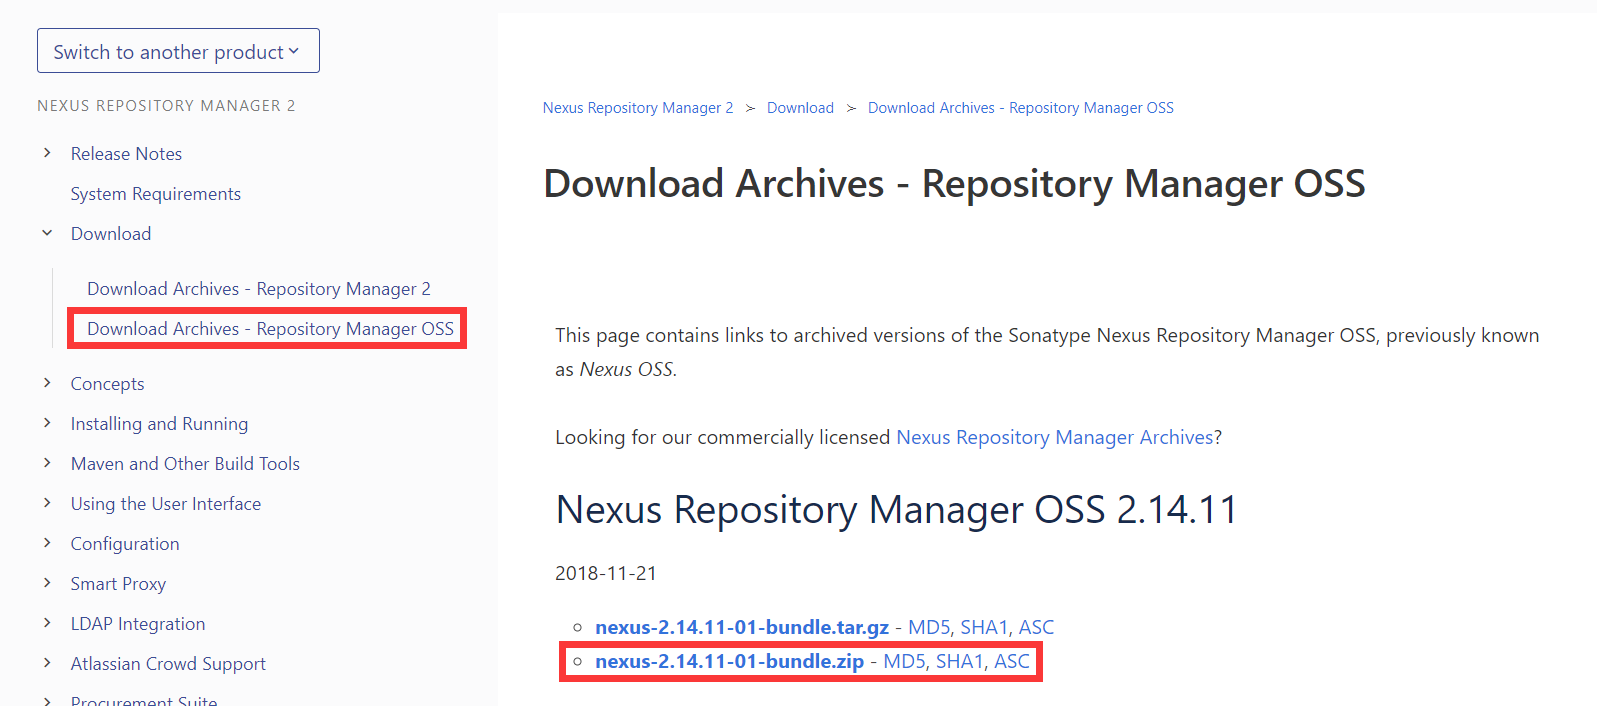
Task: Download nexus-2.14.11-01-bundle.zip
Action: 729,662
